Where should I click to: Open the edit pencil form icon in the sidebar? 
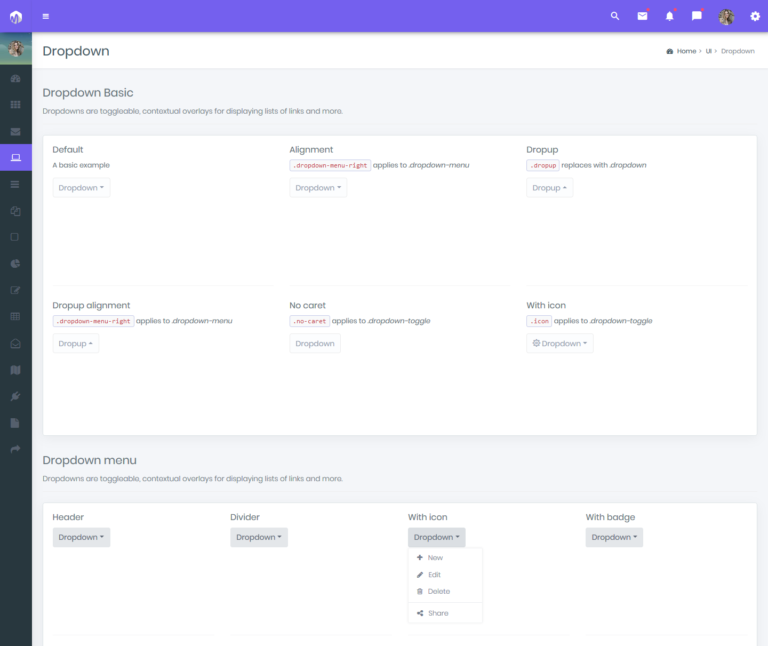point(16,290)
